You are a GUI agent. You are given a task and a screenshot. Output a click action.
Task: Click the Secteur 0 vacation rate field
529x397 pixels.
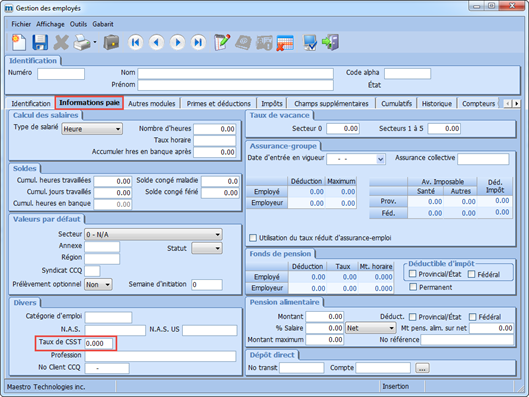343,129
